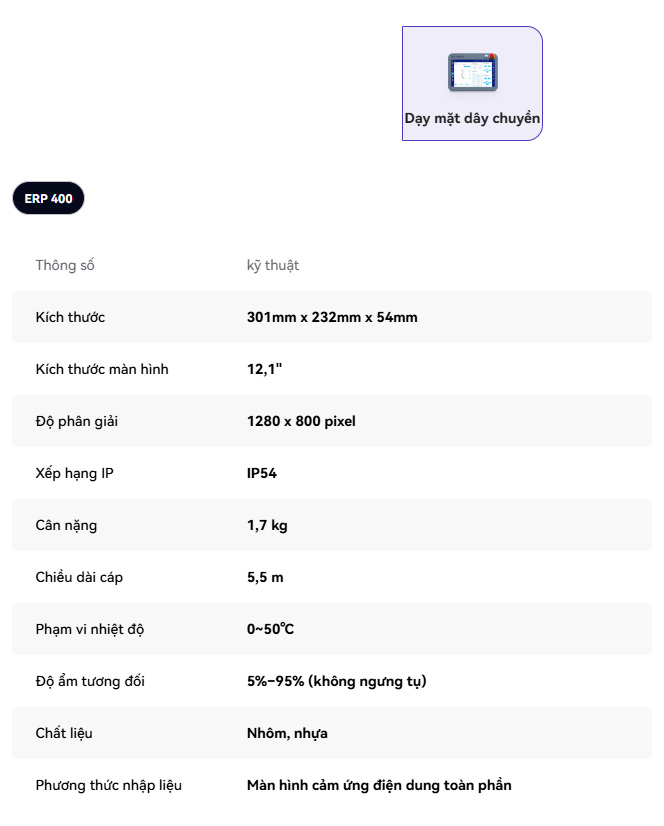Select the "Kích thước" row label
This screenshot has height=826, width=664.
(70, 317)
